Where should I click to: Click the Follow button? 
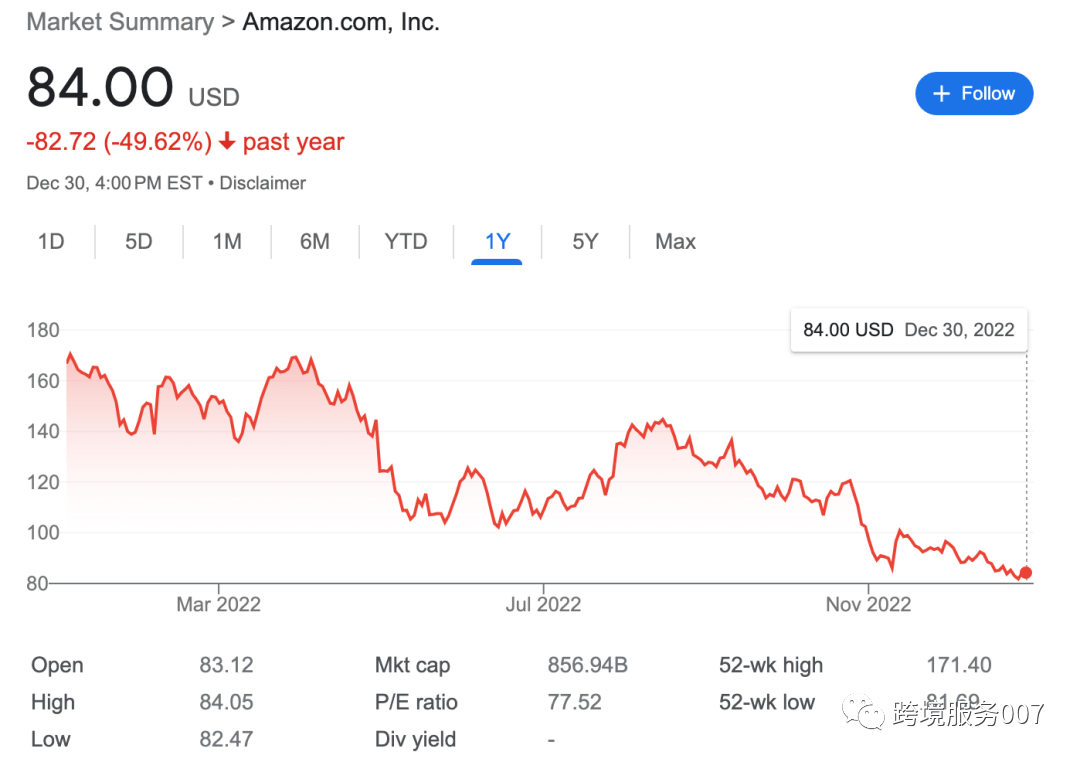[974, 94]
